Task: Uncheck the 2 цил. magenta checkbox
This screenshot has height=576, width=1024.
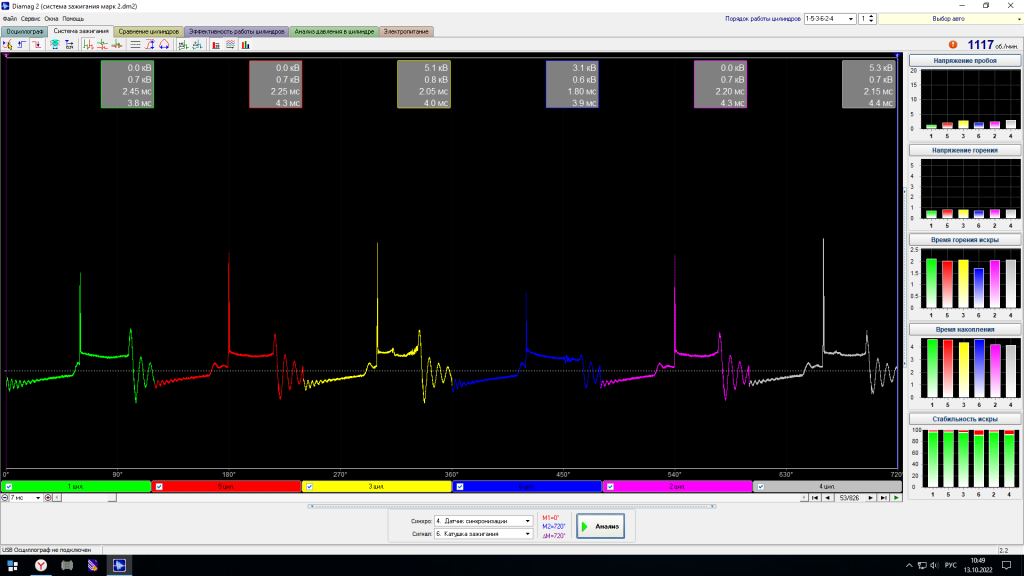Action: (610, 487)
